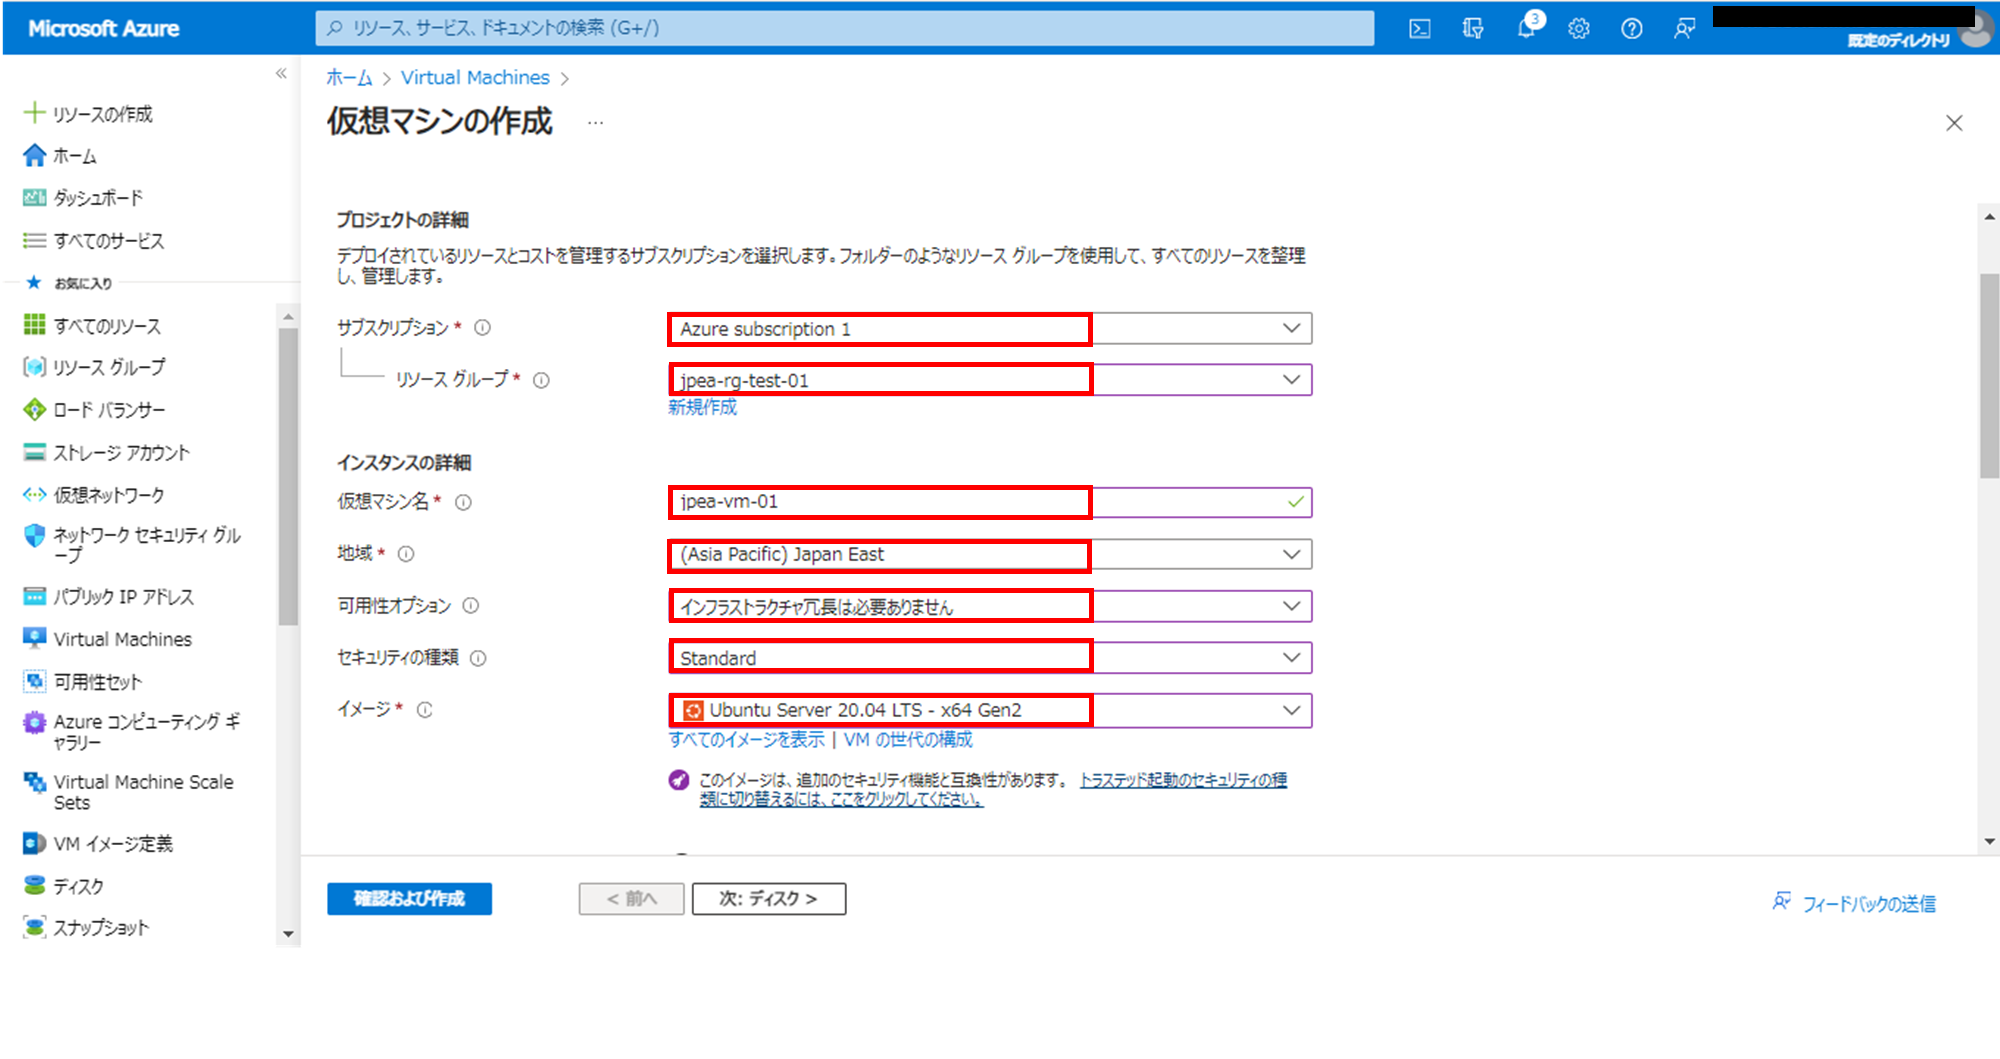Image resolution: width=2000 pixels, height=1059 pixels.
Task: Open サブスクリプション dropdown
Action: [x=990, y=328]
